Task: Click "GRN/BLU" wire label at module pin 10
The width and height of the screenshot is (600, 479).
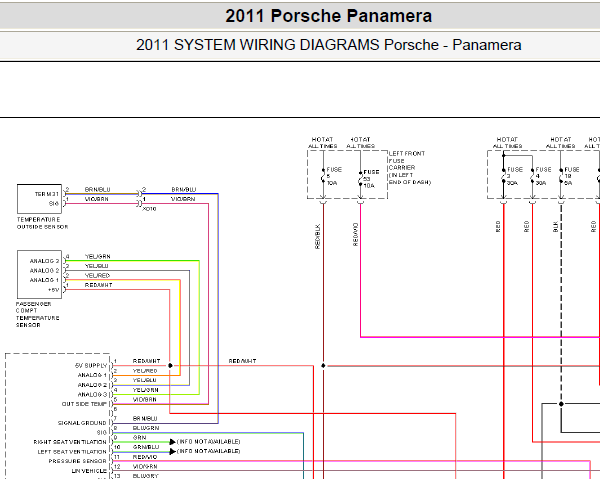Action: tap(146, 447)
